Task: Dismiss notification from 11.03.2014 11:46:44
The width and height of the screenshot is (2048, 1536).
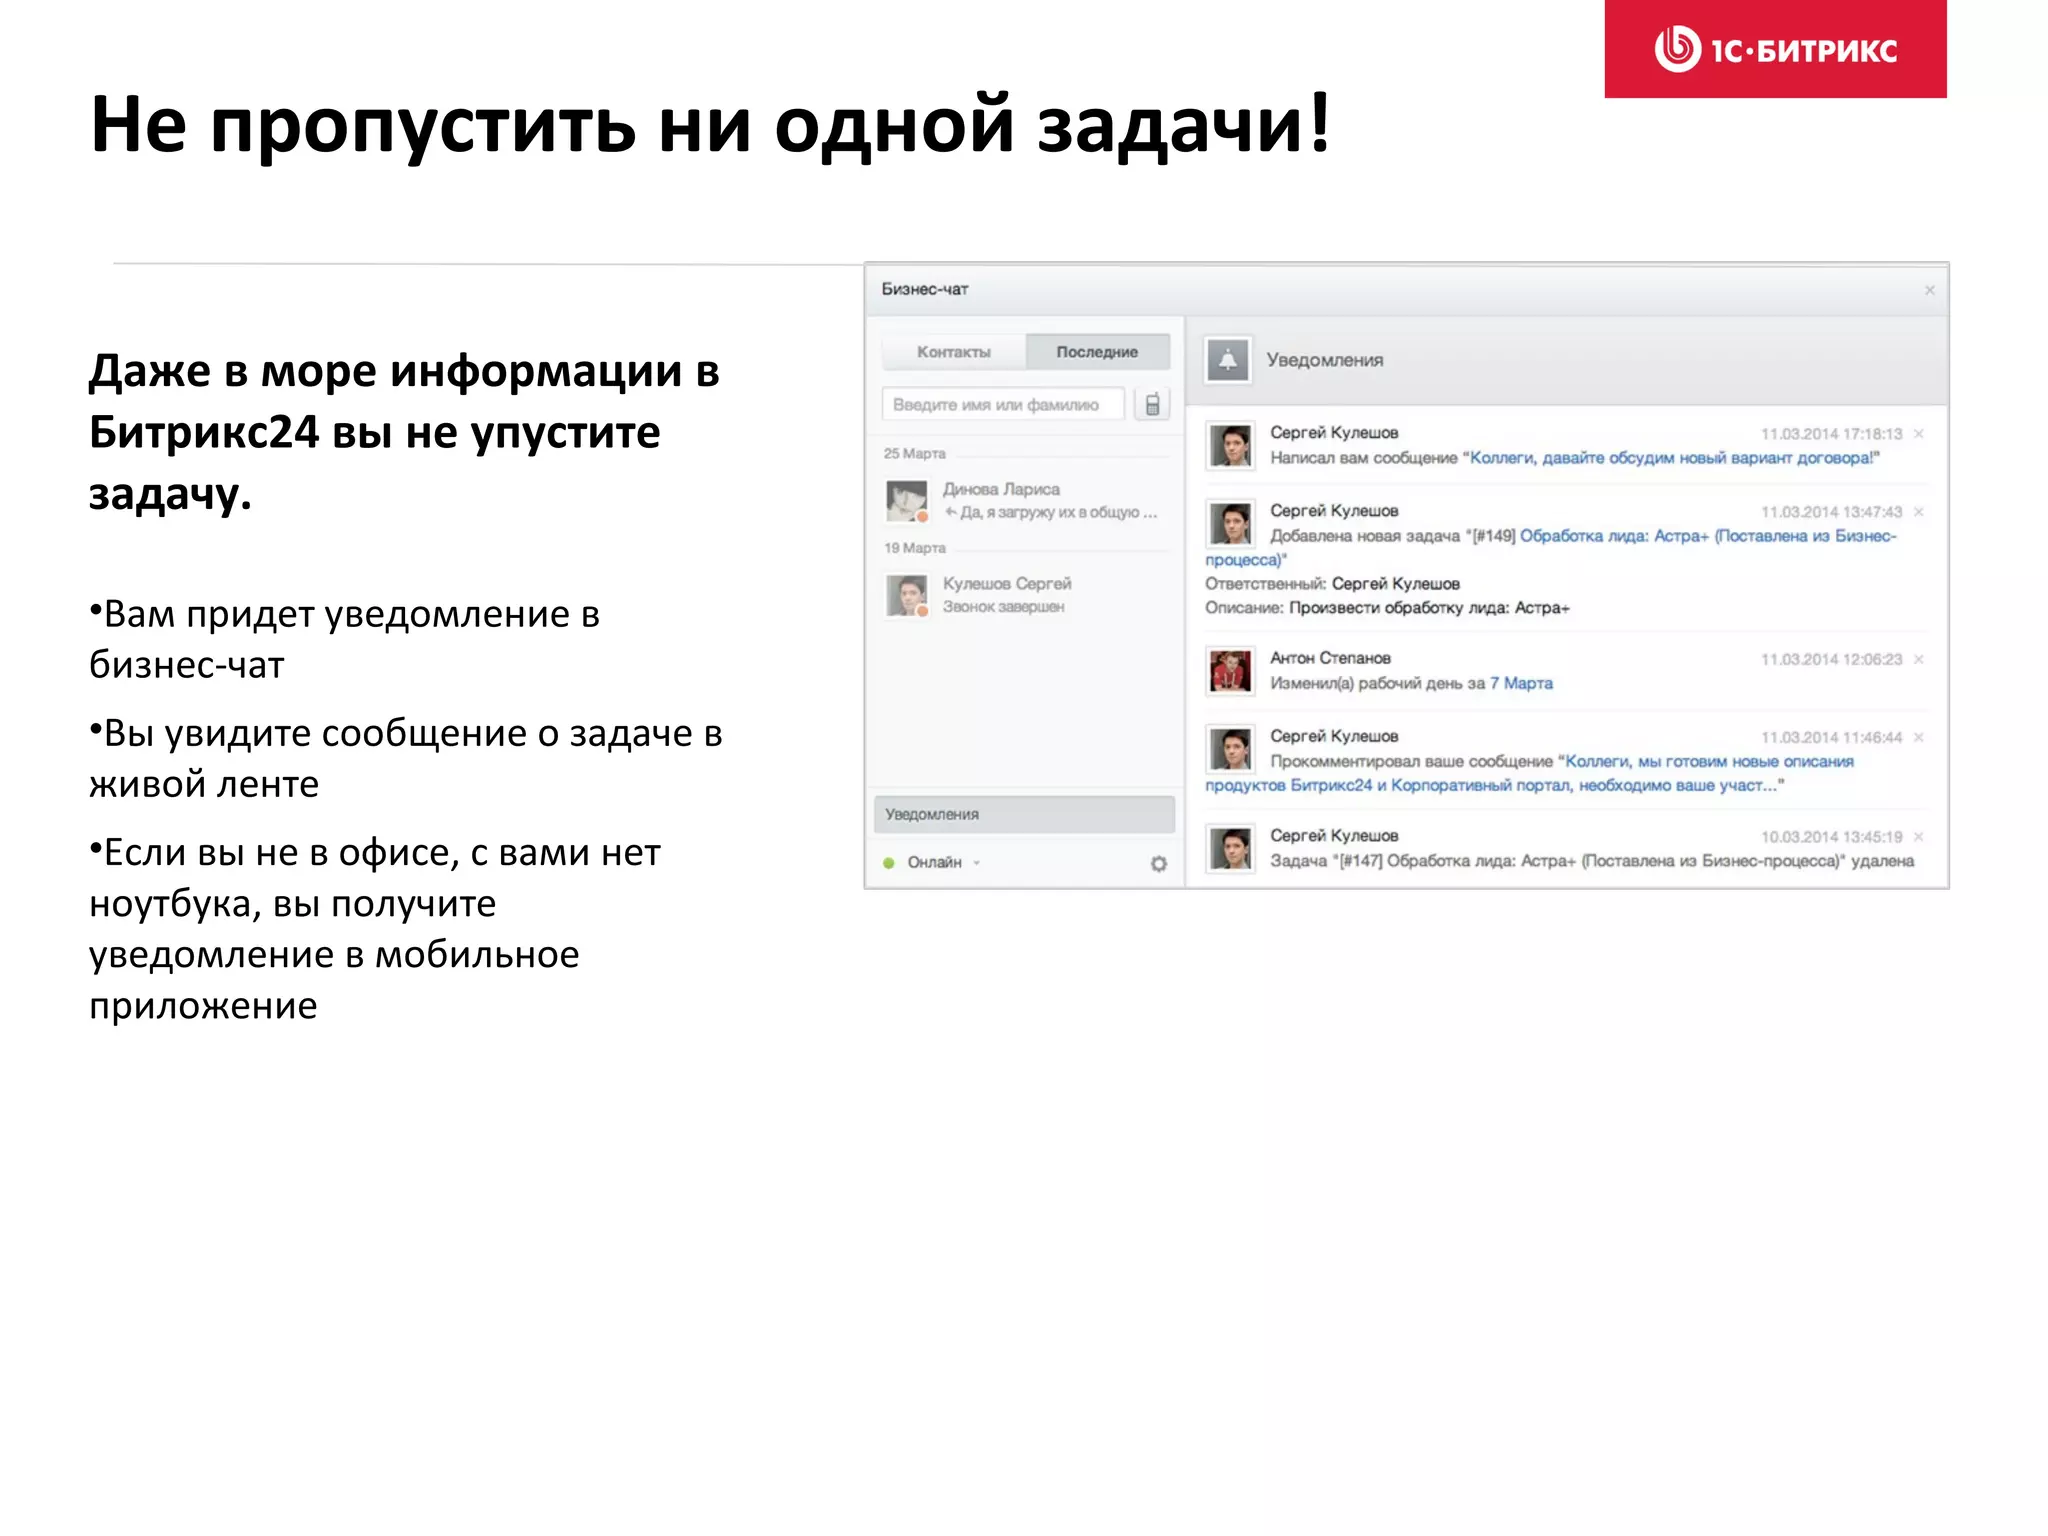Action: 1918,737
